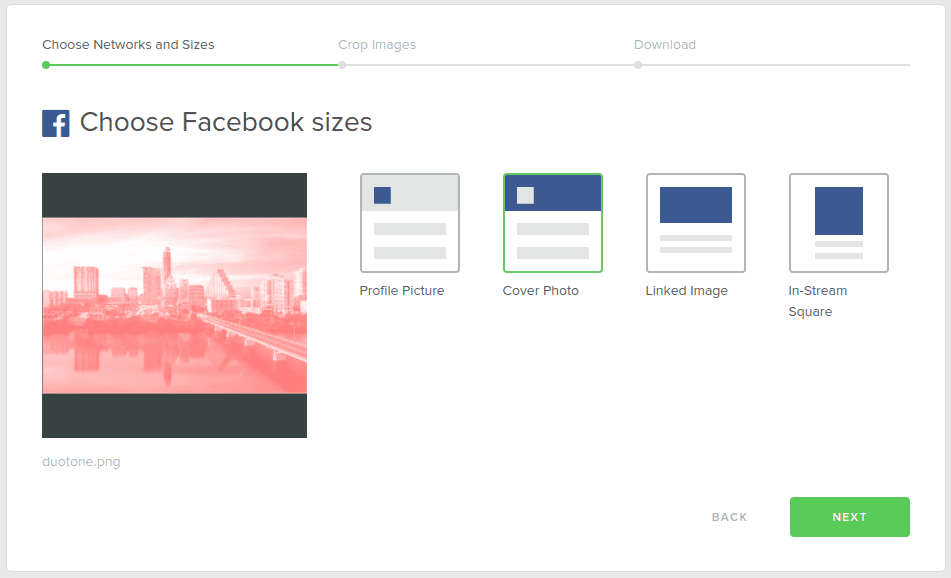
Task: Go back with the Back button
Action: click(729, 517)
